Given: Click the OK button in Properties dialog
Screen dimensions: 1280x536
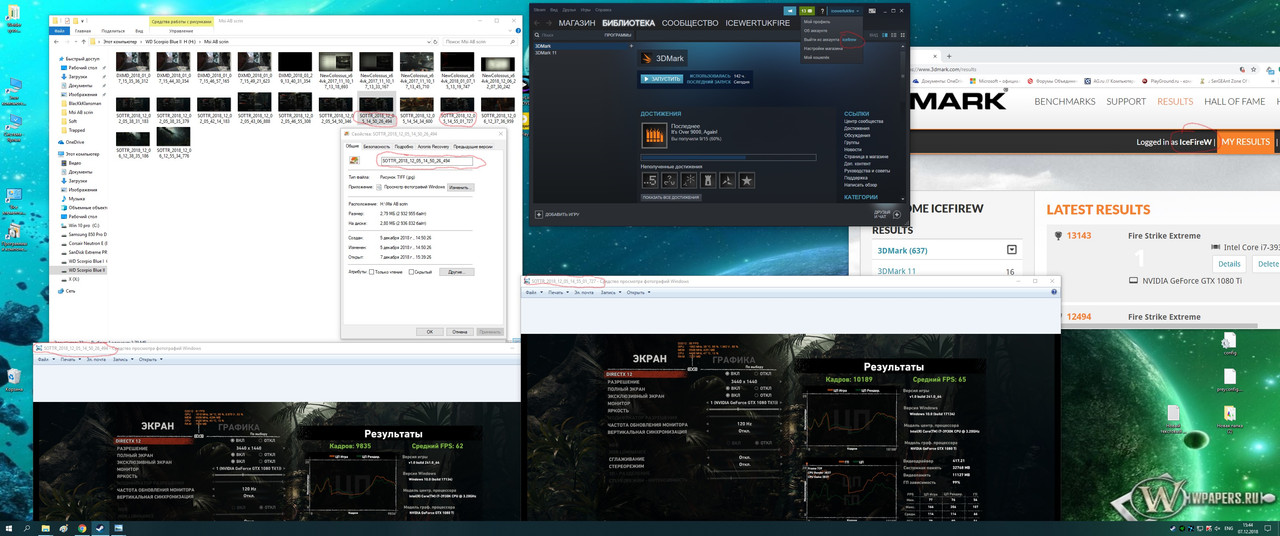Looking at the screenshot, I should point(430,331).
